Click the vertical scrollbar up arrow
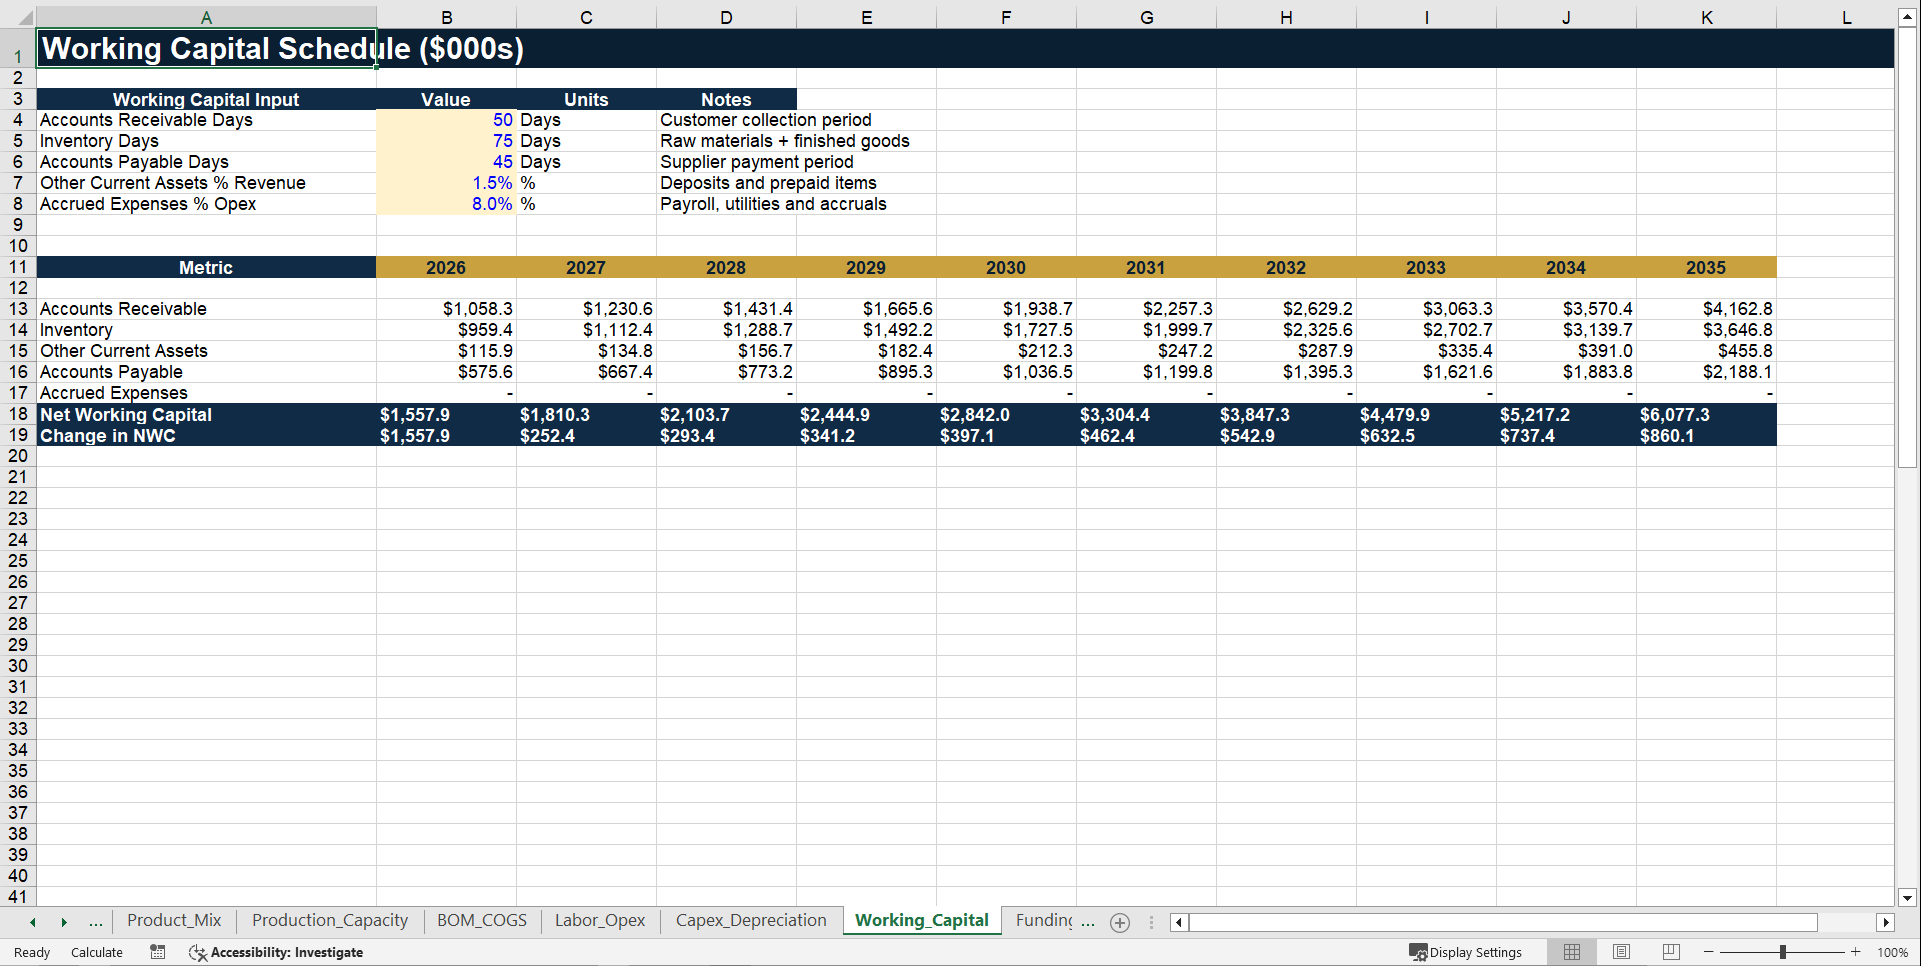Viewport: 1921px width, 966px height. pos(1907,17)
